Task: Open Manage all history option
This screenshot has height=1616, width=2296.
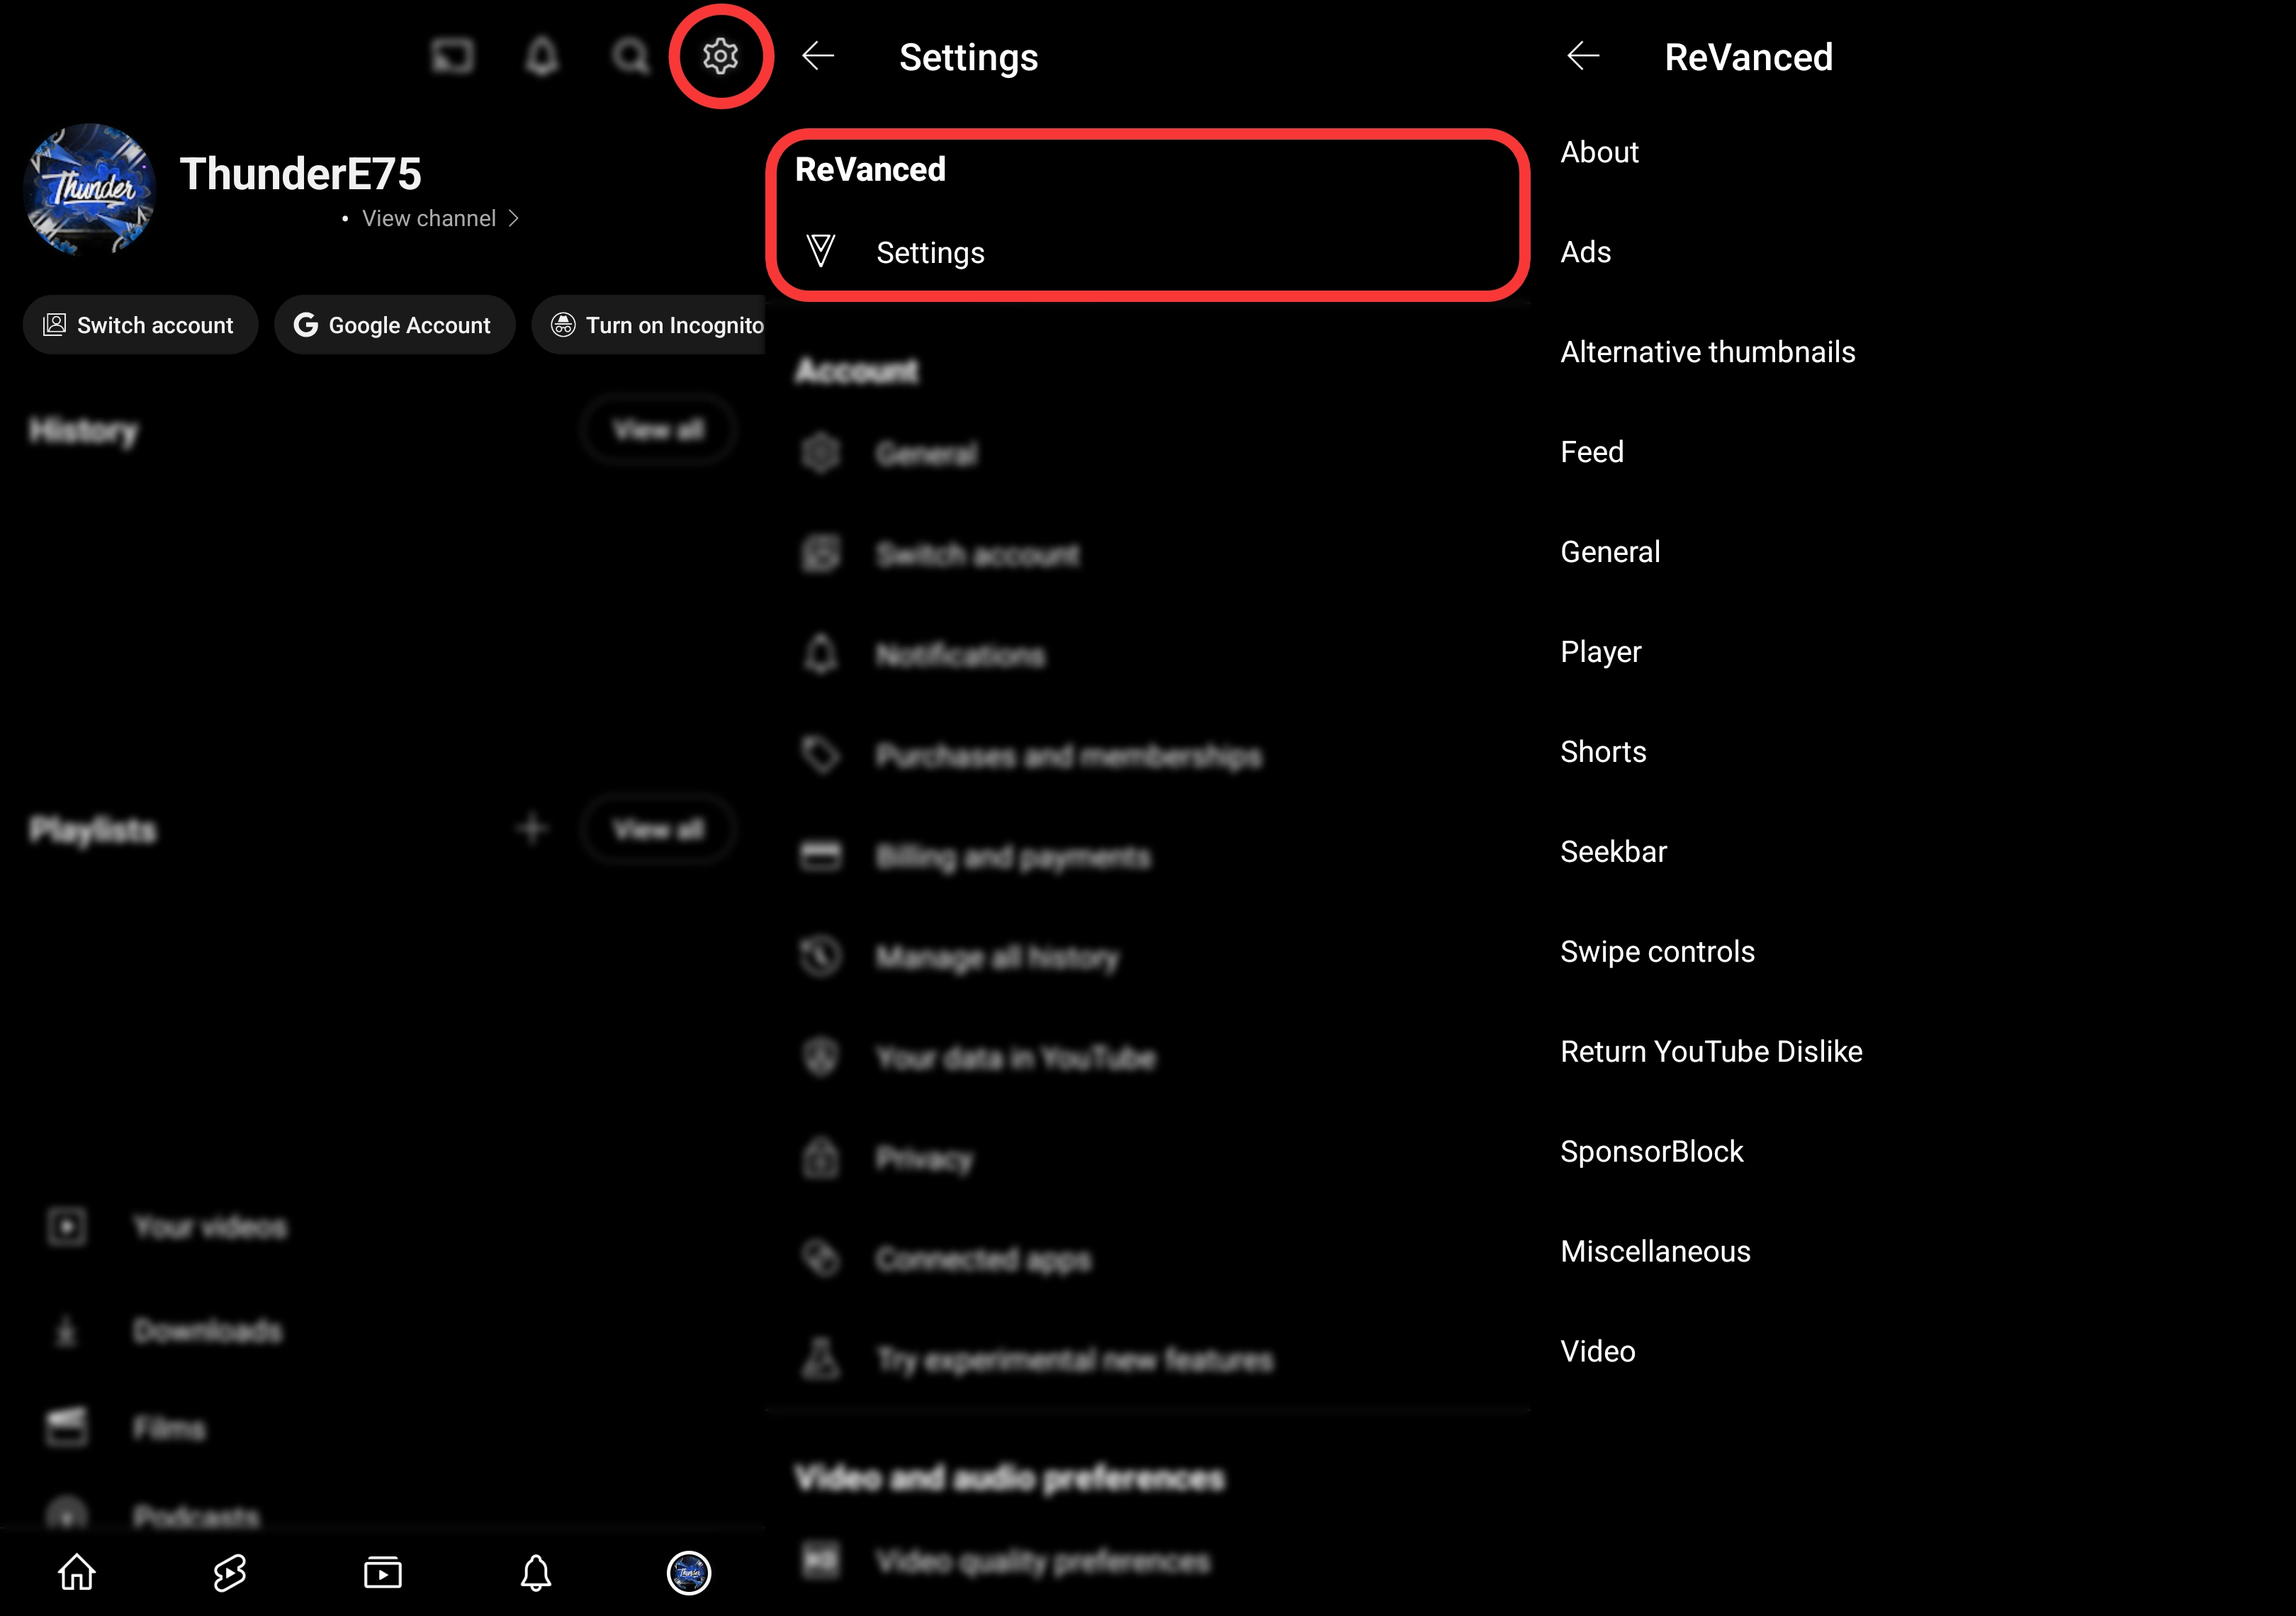Action: click(998, 957)
